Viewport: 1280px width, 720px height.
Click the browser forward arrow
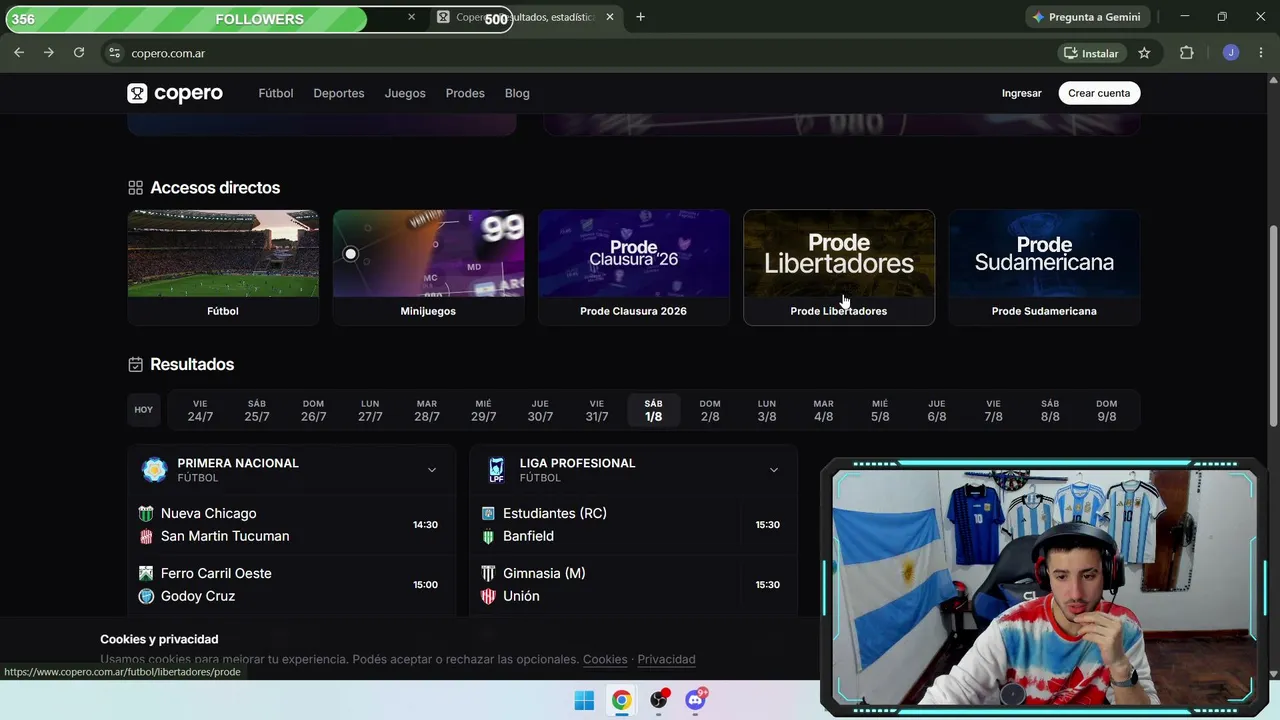(x=49, y=53)
